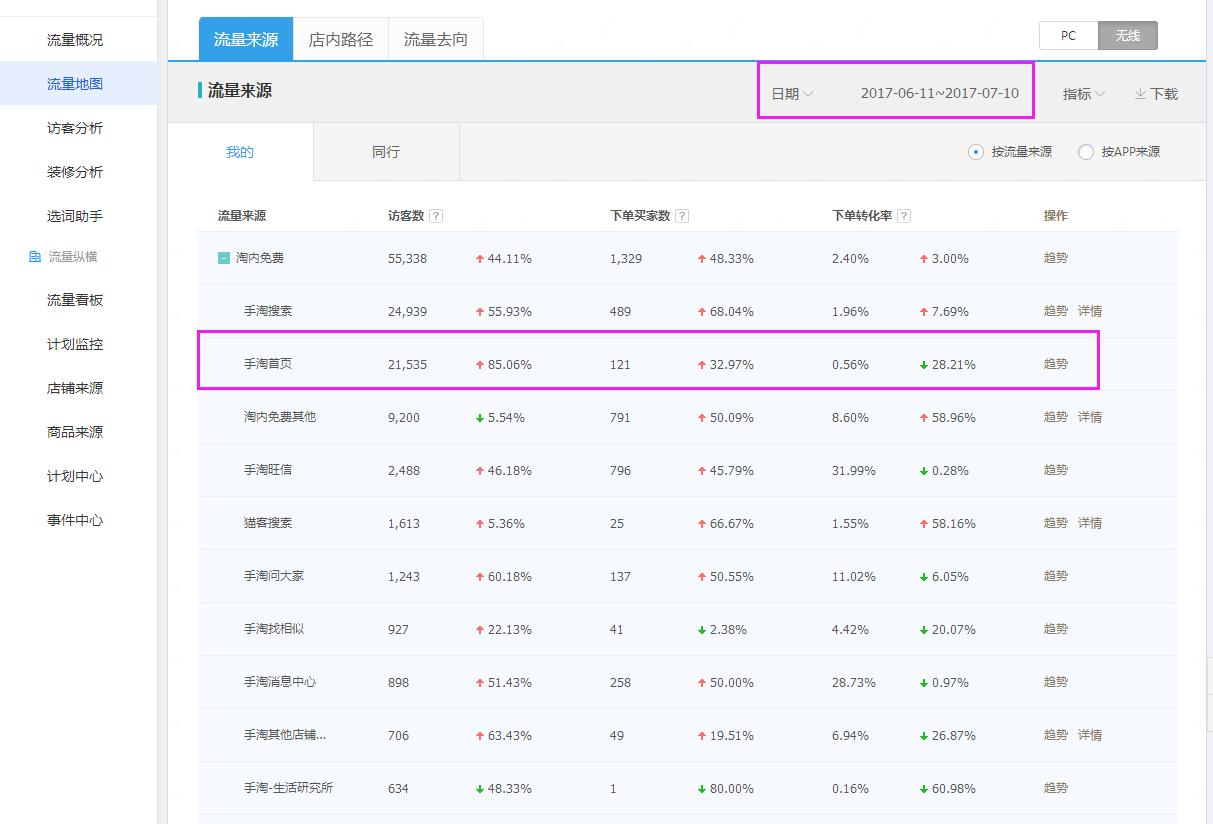1213x824 pixels.
Task: Collapse the 淘内免费 row expander
Action: [x=226, y=258]
